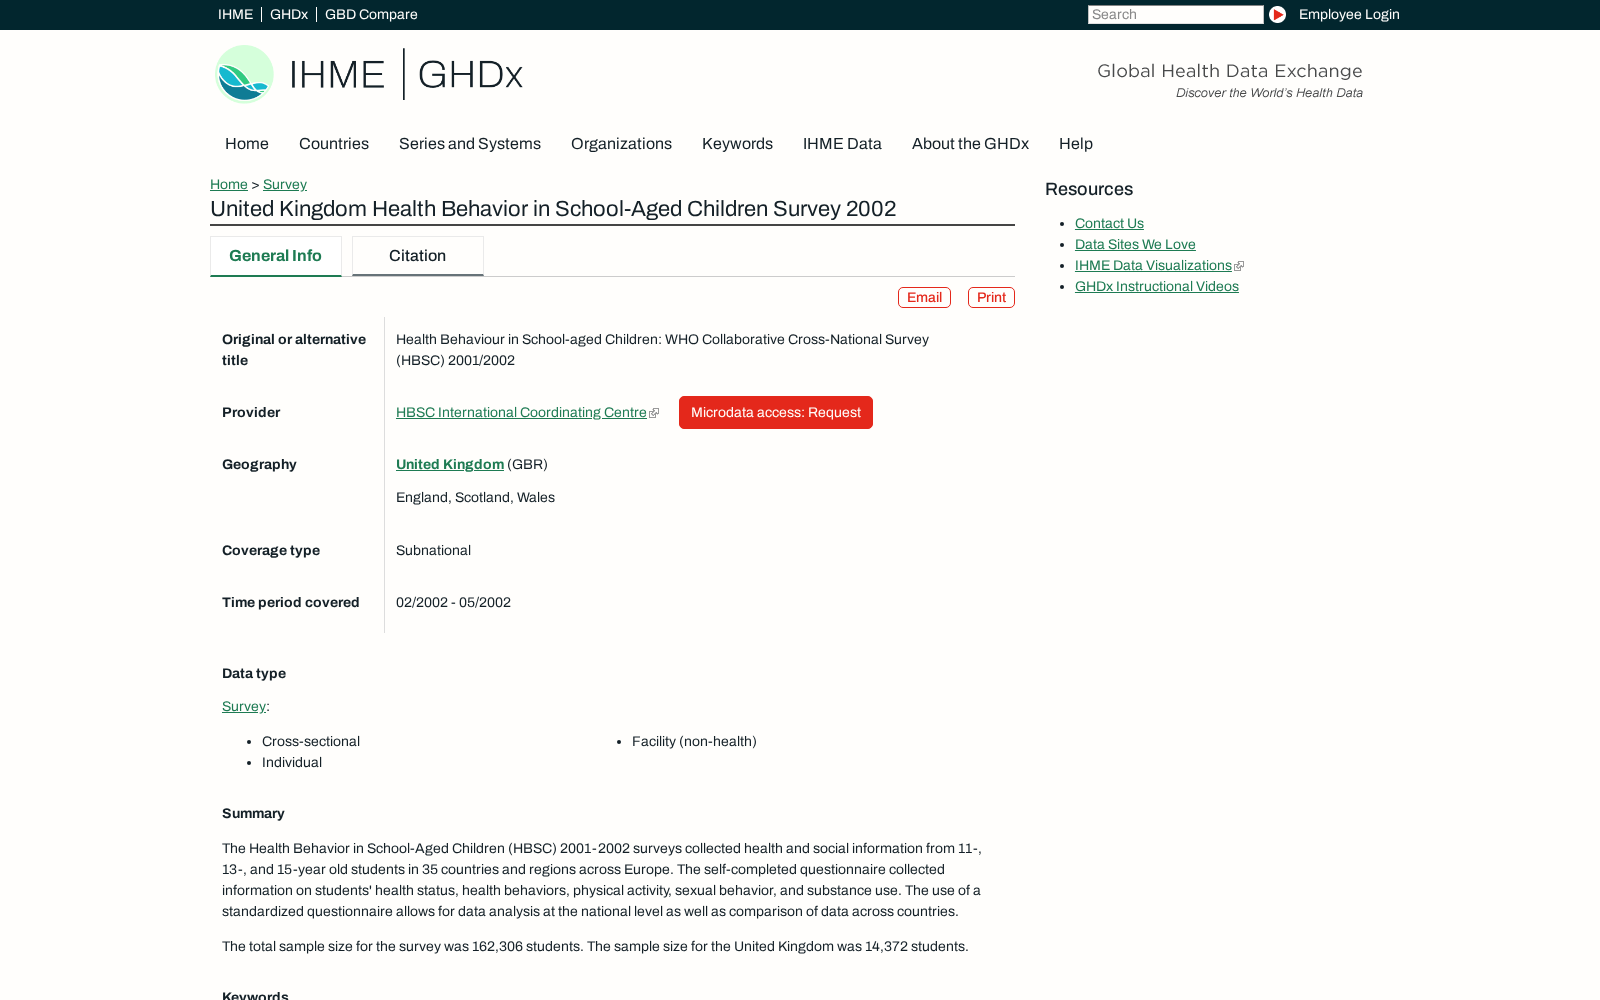Click the Survey data type link

click(x=244, y=706)
